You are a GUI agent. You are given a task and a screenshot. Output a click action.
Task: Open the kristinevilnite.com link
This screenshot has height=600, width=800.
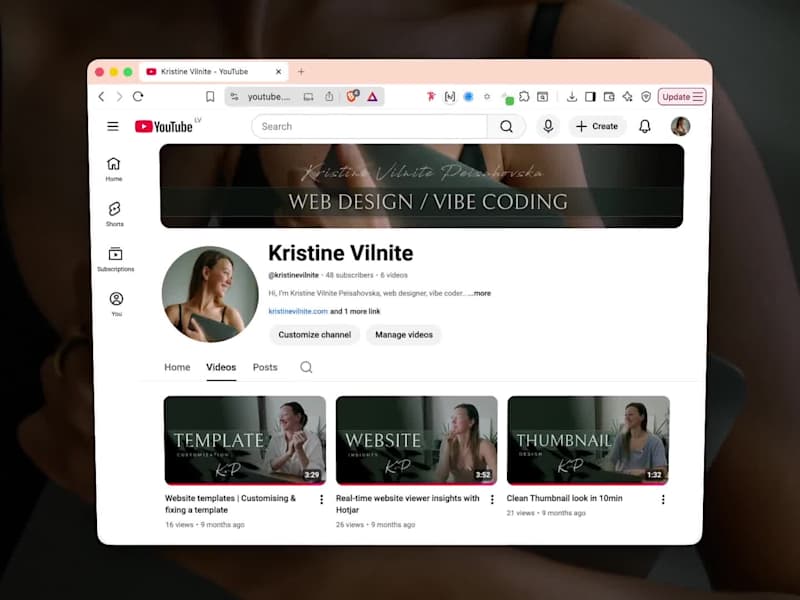point(298,311)
